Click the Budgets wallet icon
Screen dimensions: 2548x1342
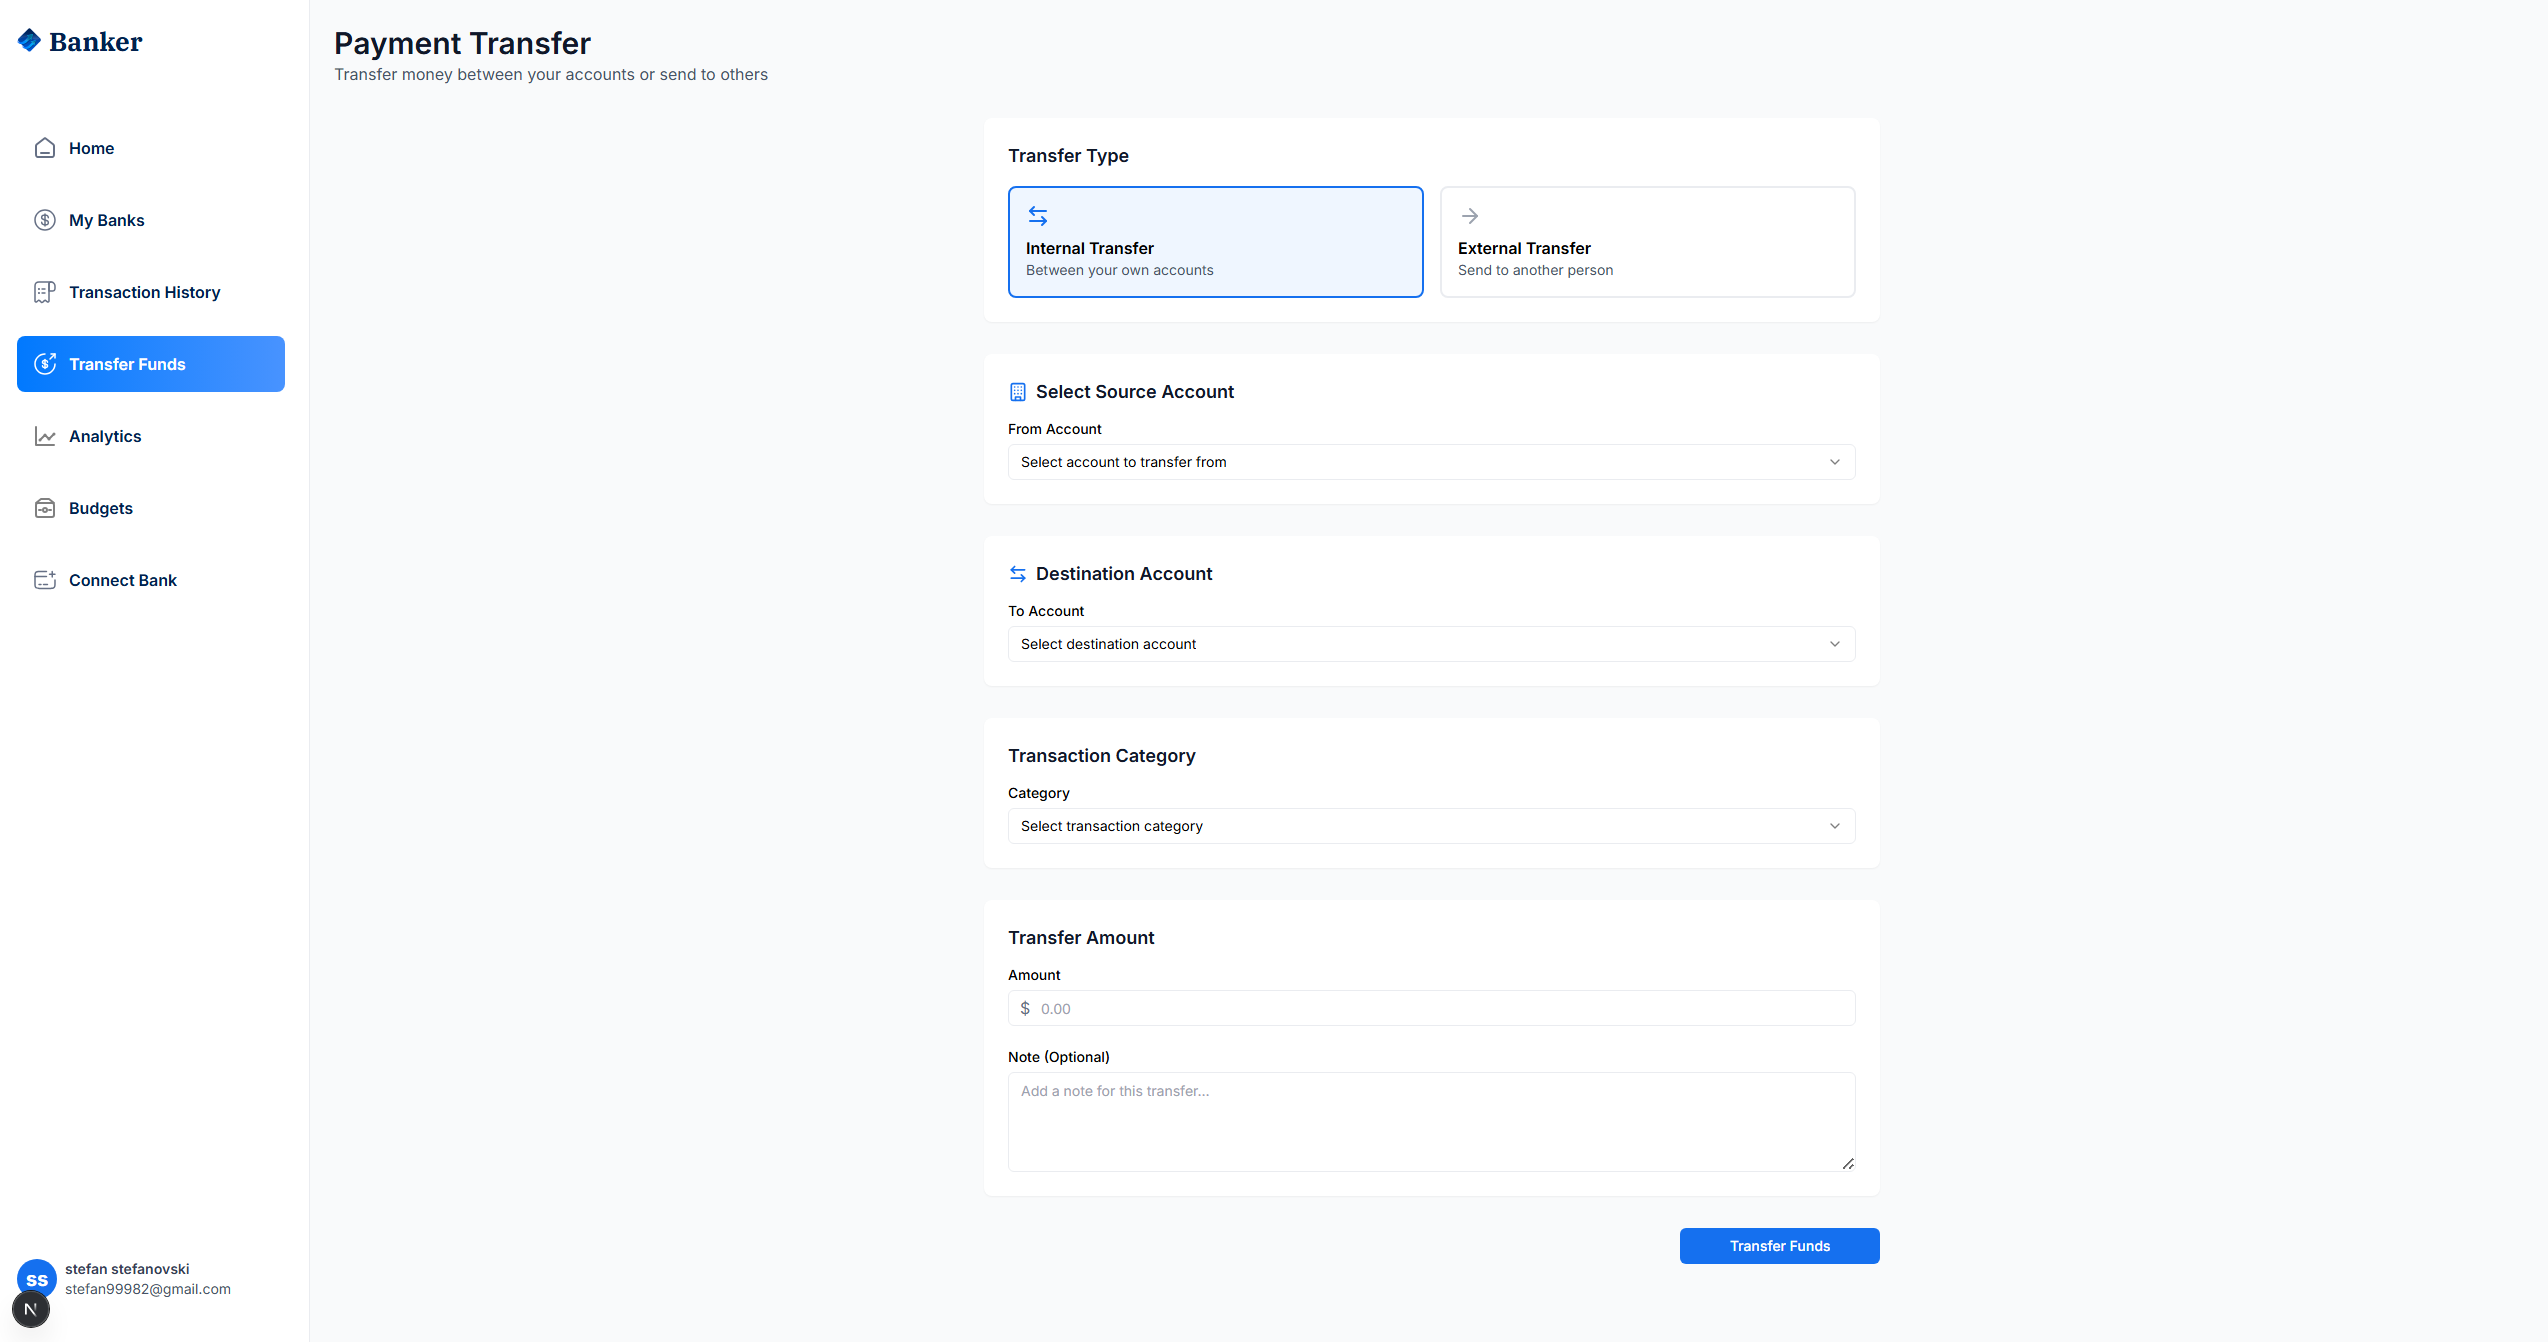click(x=45, y=508)
